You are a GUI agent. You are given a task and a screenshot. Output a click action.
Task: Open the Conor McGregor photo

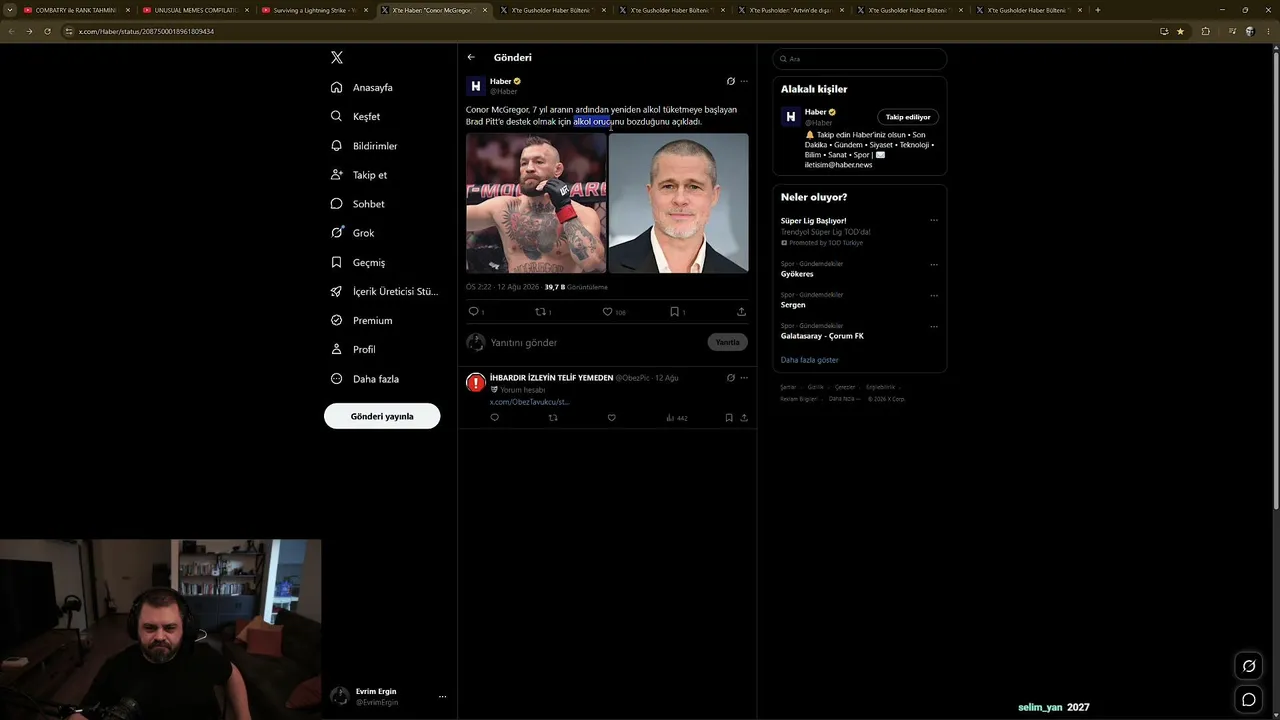pos(536,203)
